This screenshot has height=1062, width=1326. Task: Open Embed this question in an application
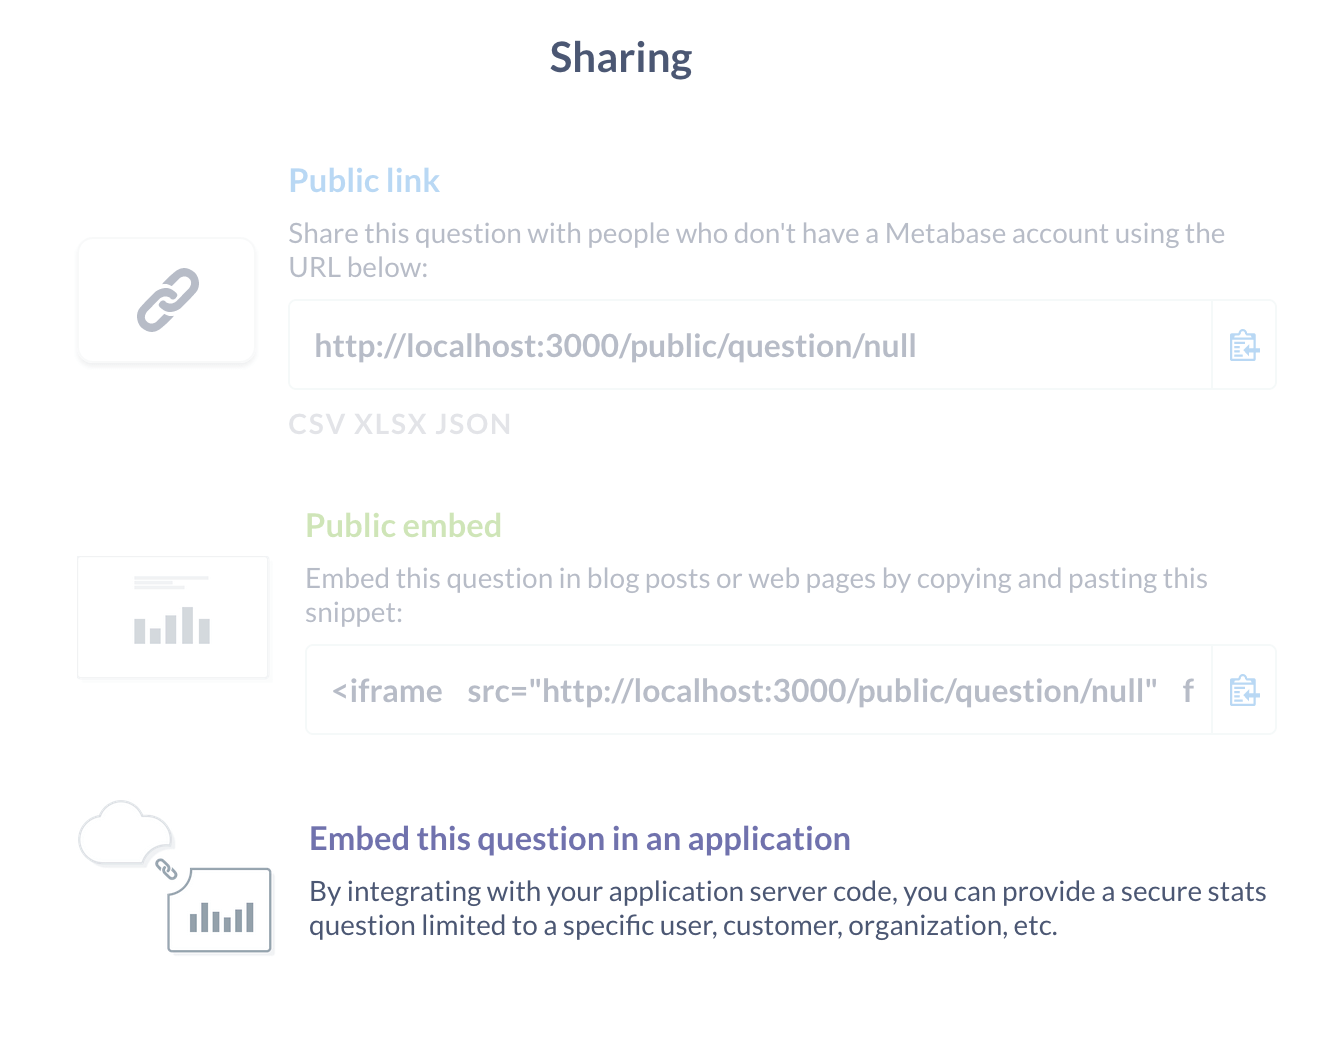coord(580,838)
